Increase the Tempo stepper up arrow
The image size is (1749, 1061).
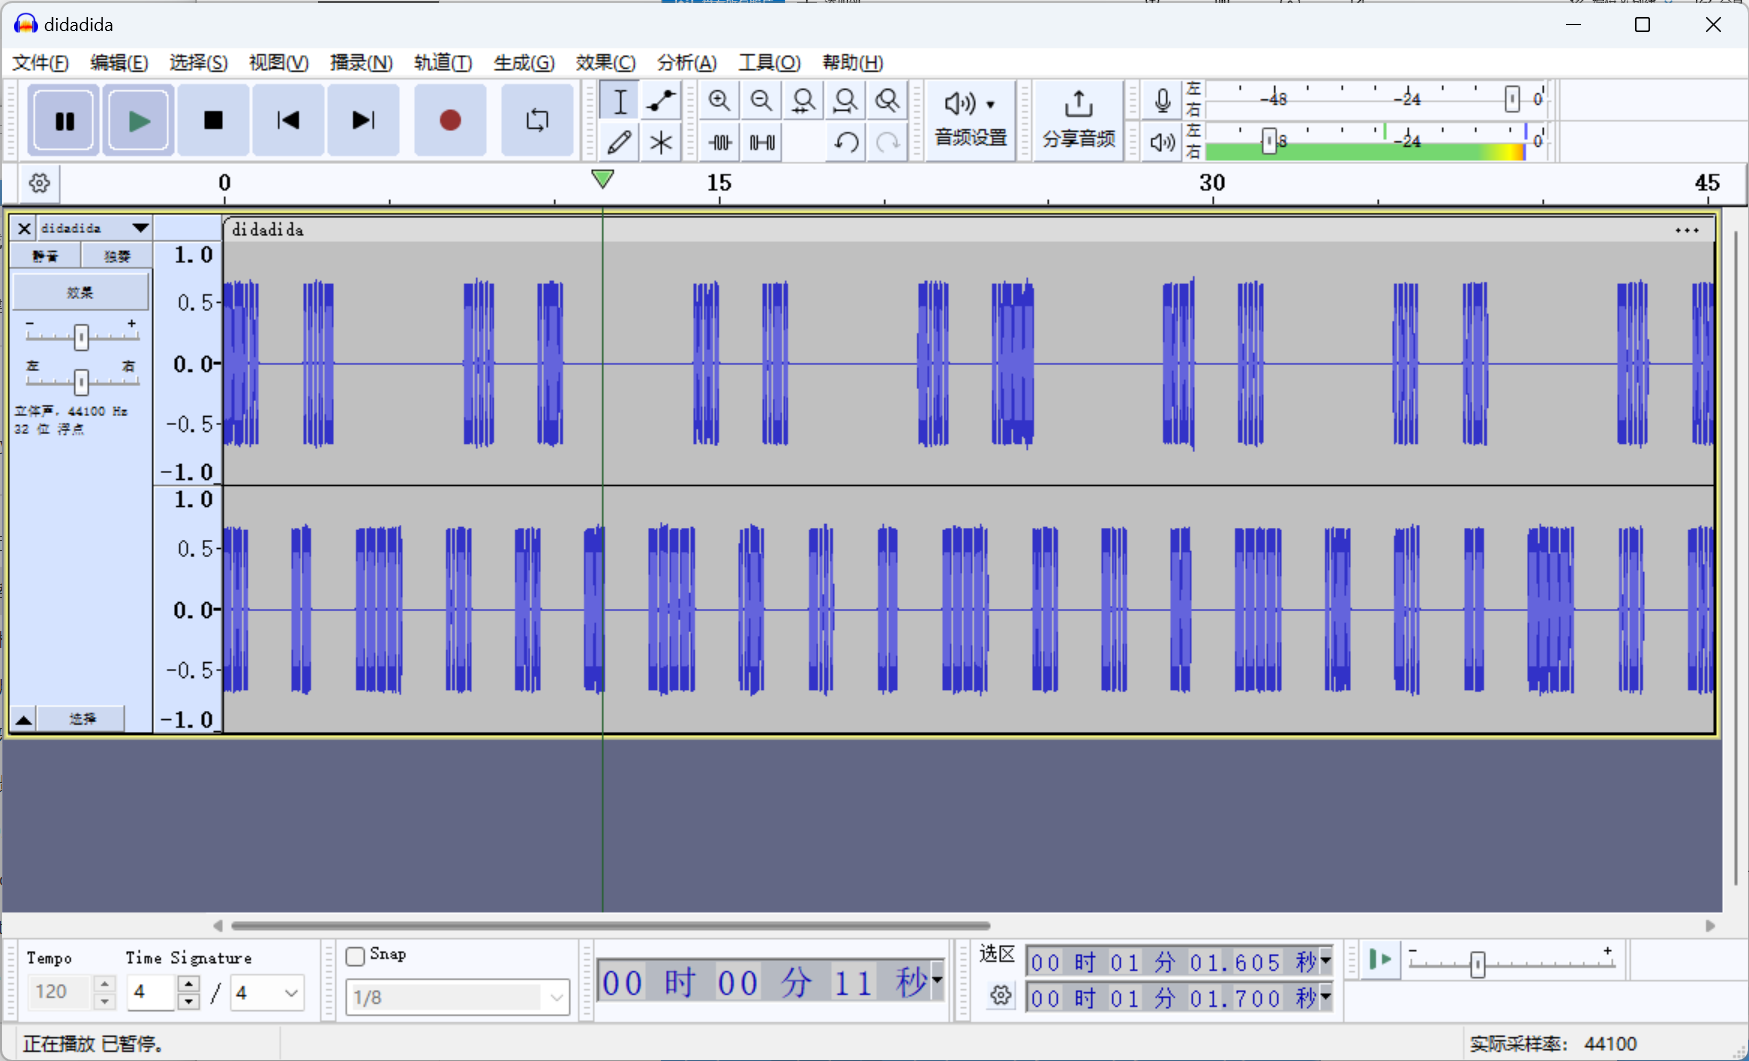coord(104,984)
